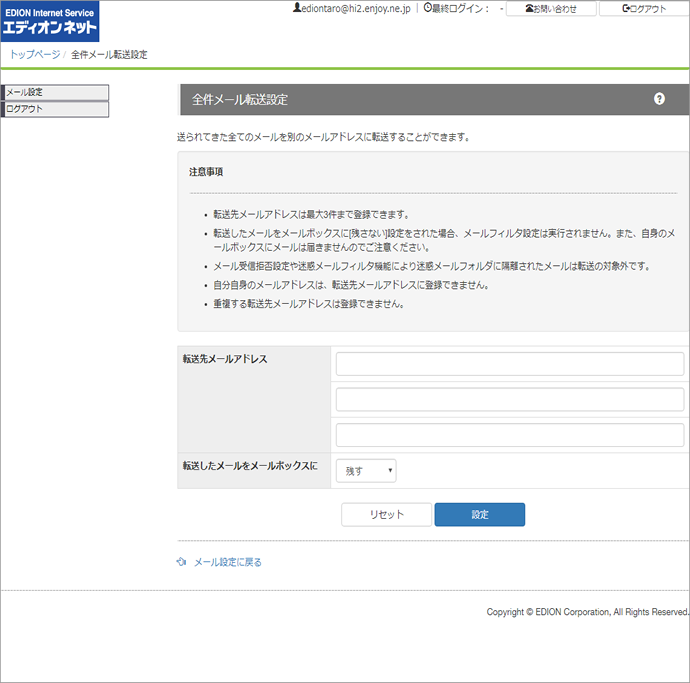
Task: Click the 転送先メールアドレス label
Action: coord(225,359)
